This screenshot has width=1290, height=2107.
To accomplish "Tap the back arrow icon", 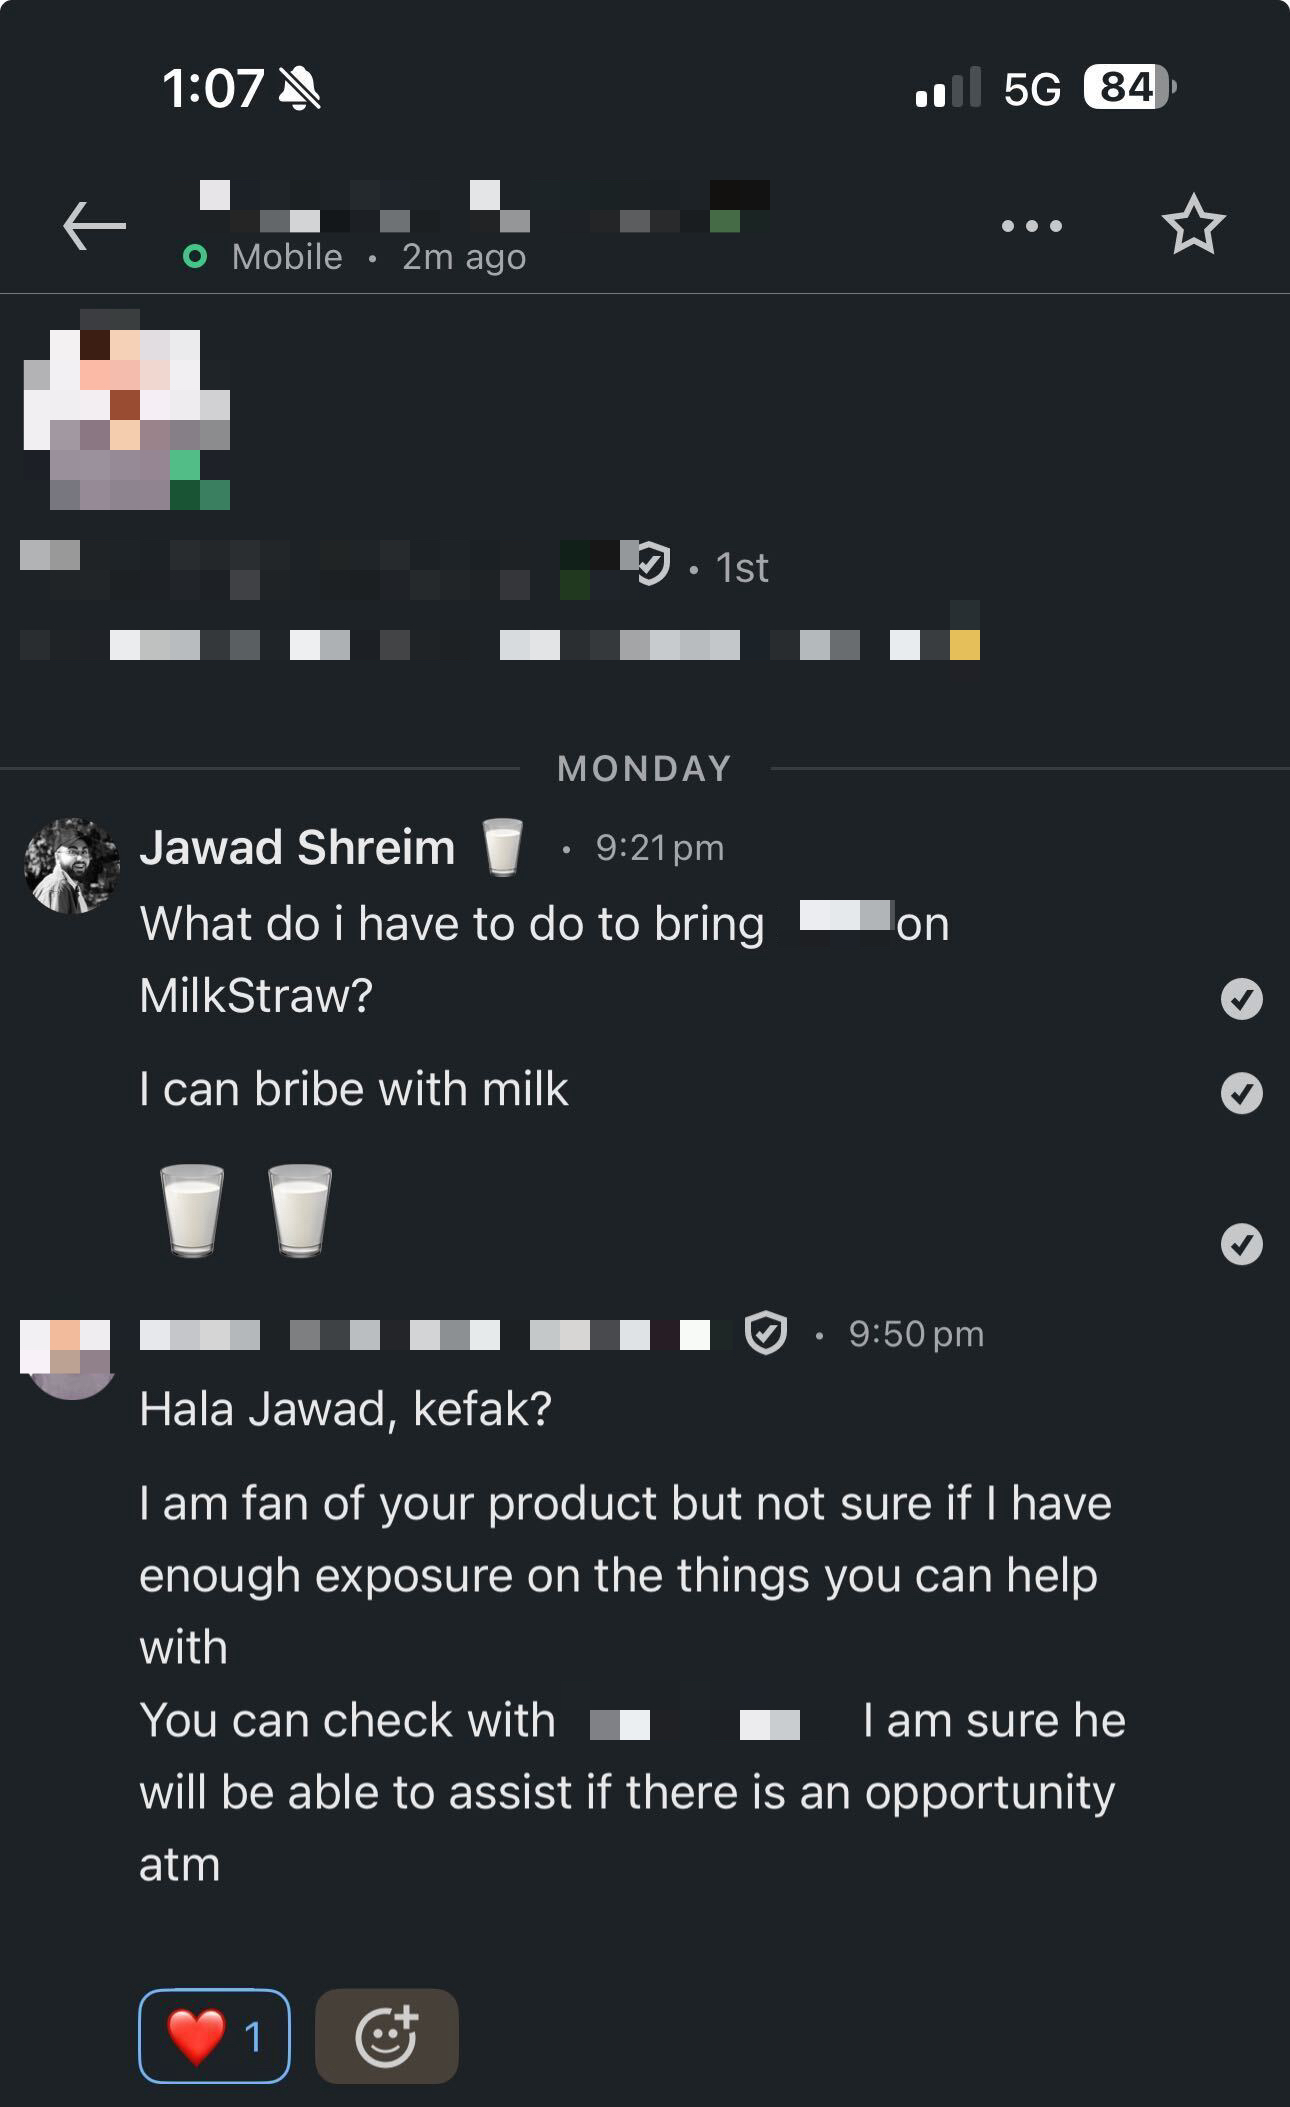I will coord(94,225).
